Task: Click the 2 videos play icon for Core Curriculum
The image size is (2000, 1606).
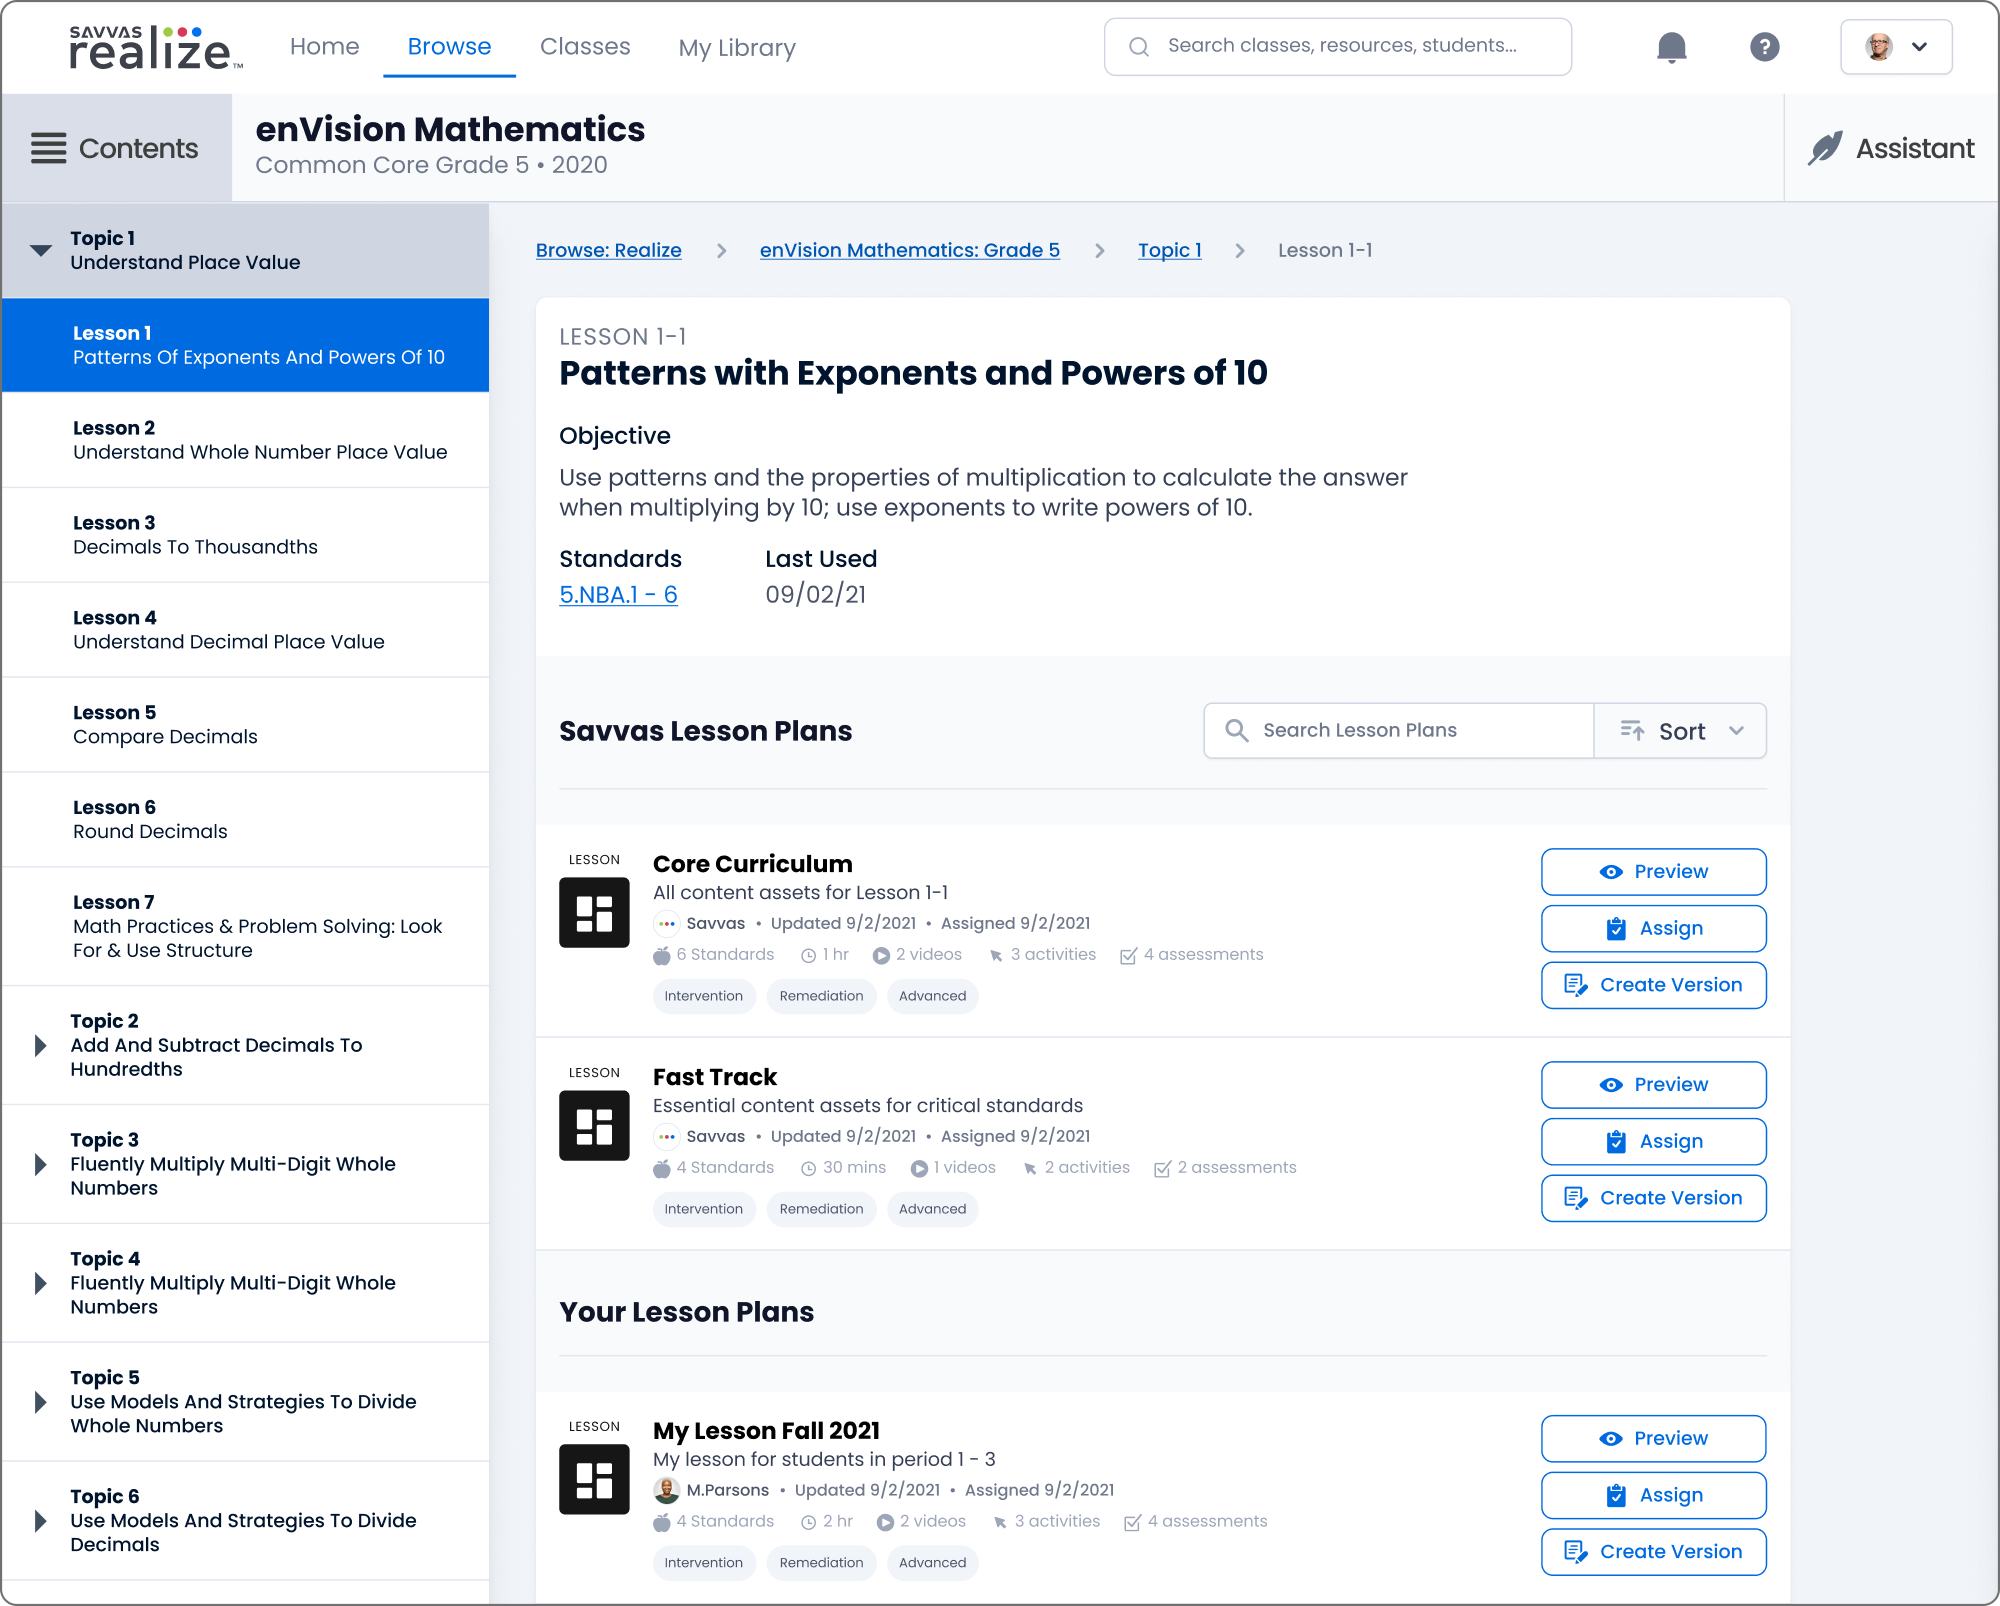Action: [x=881, y=955]
